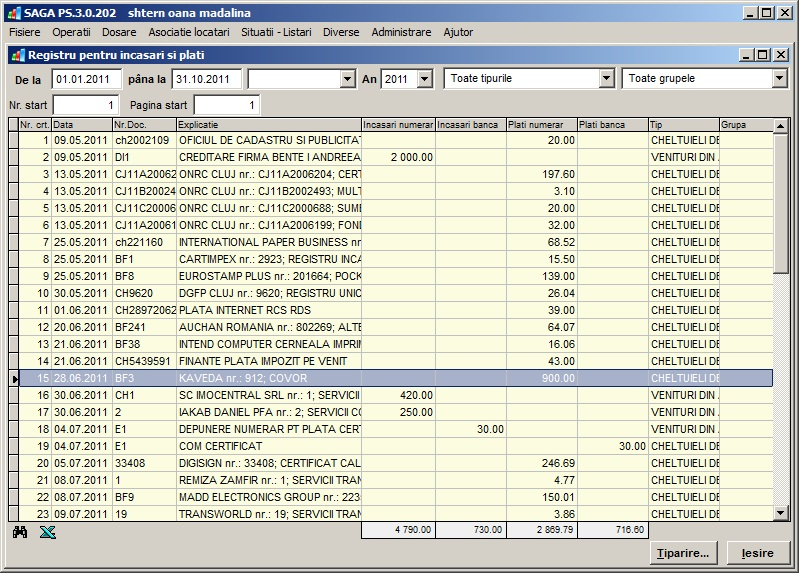
Task: Select row FINANTE PLATA IMPOZIT PE VENIT
Action: tap(396, 361)
